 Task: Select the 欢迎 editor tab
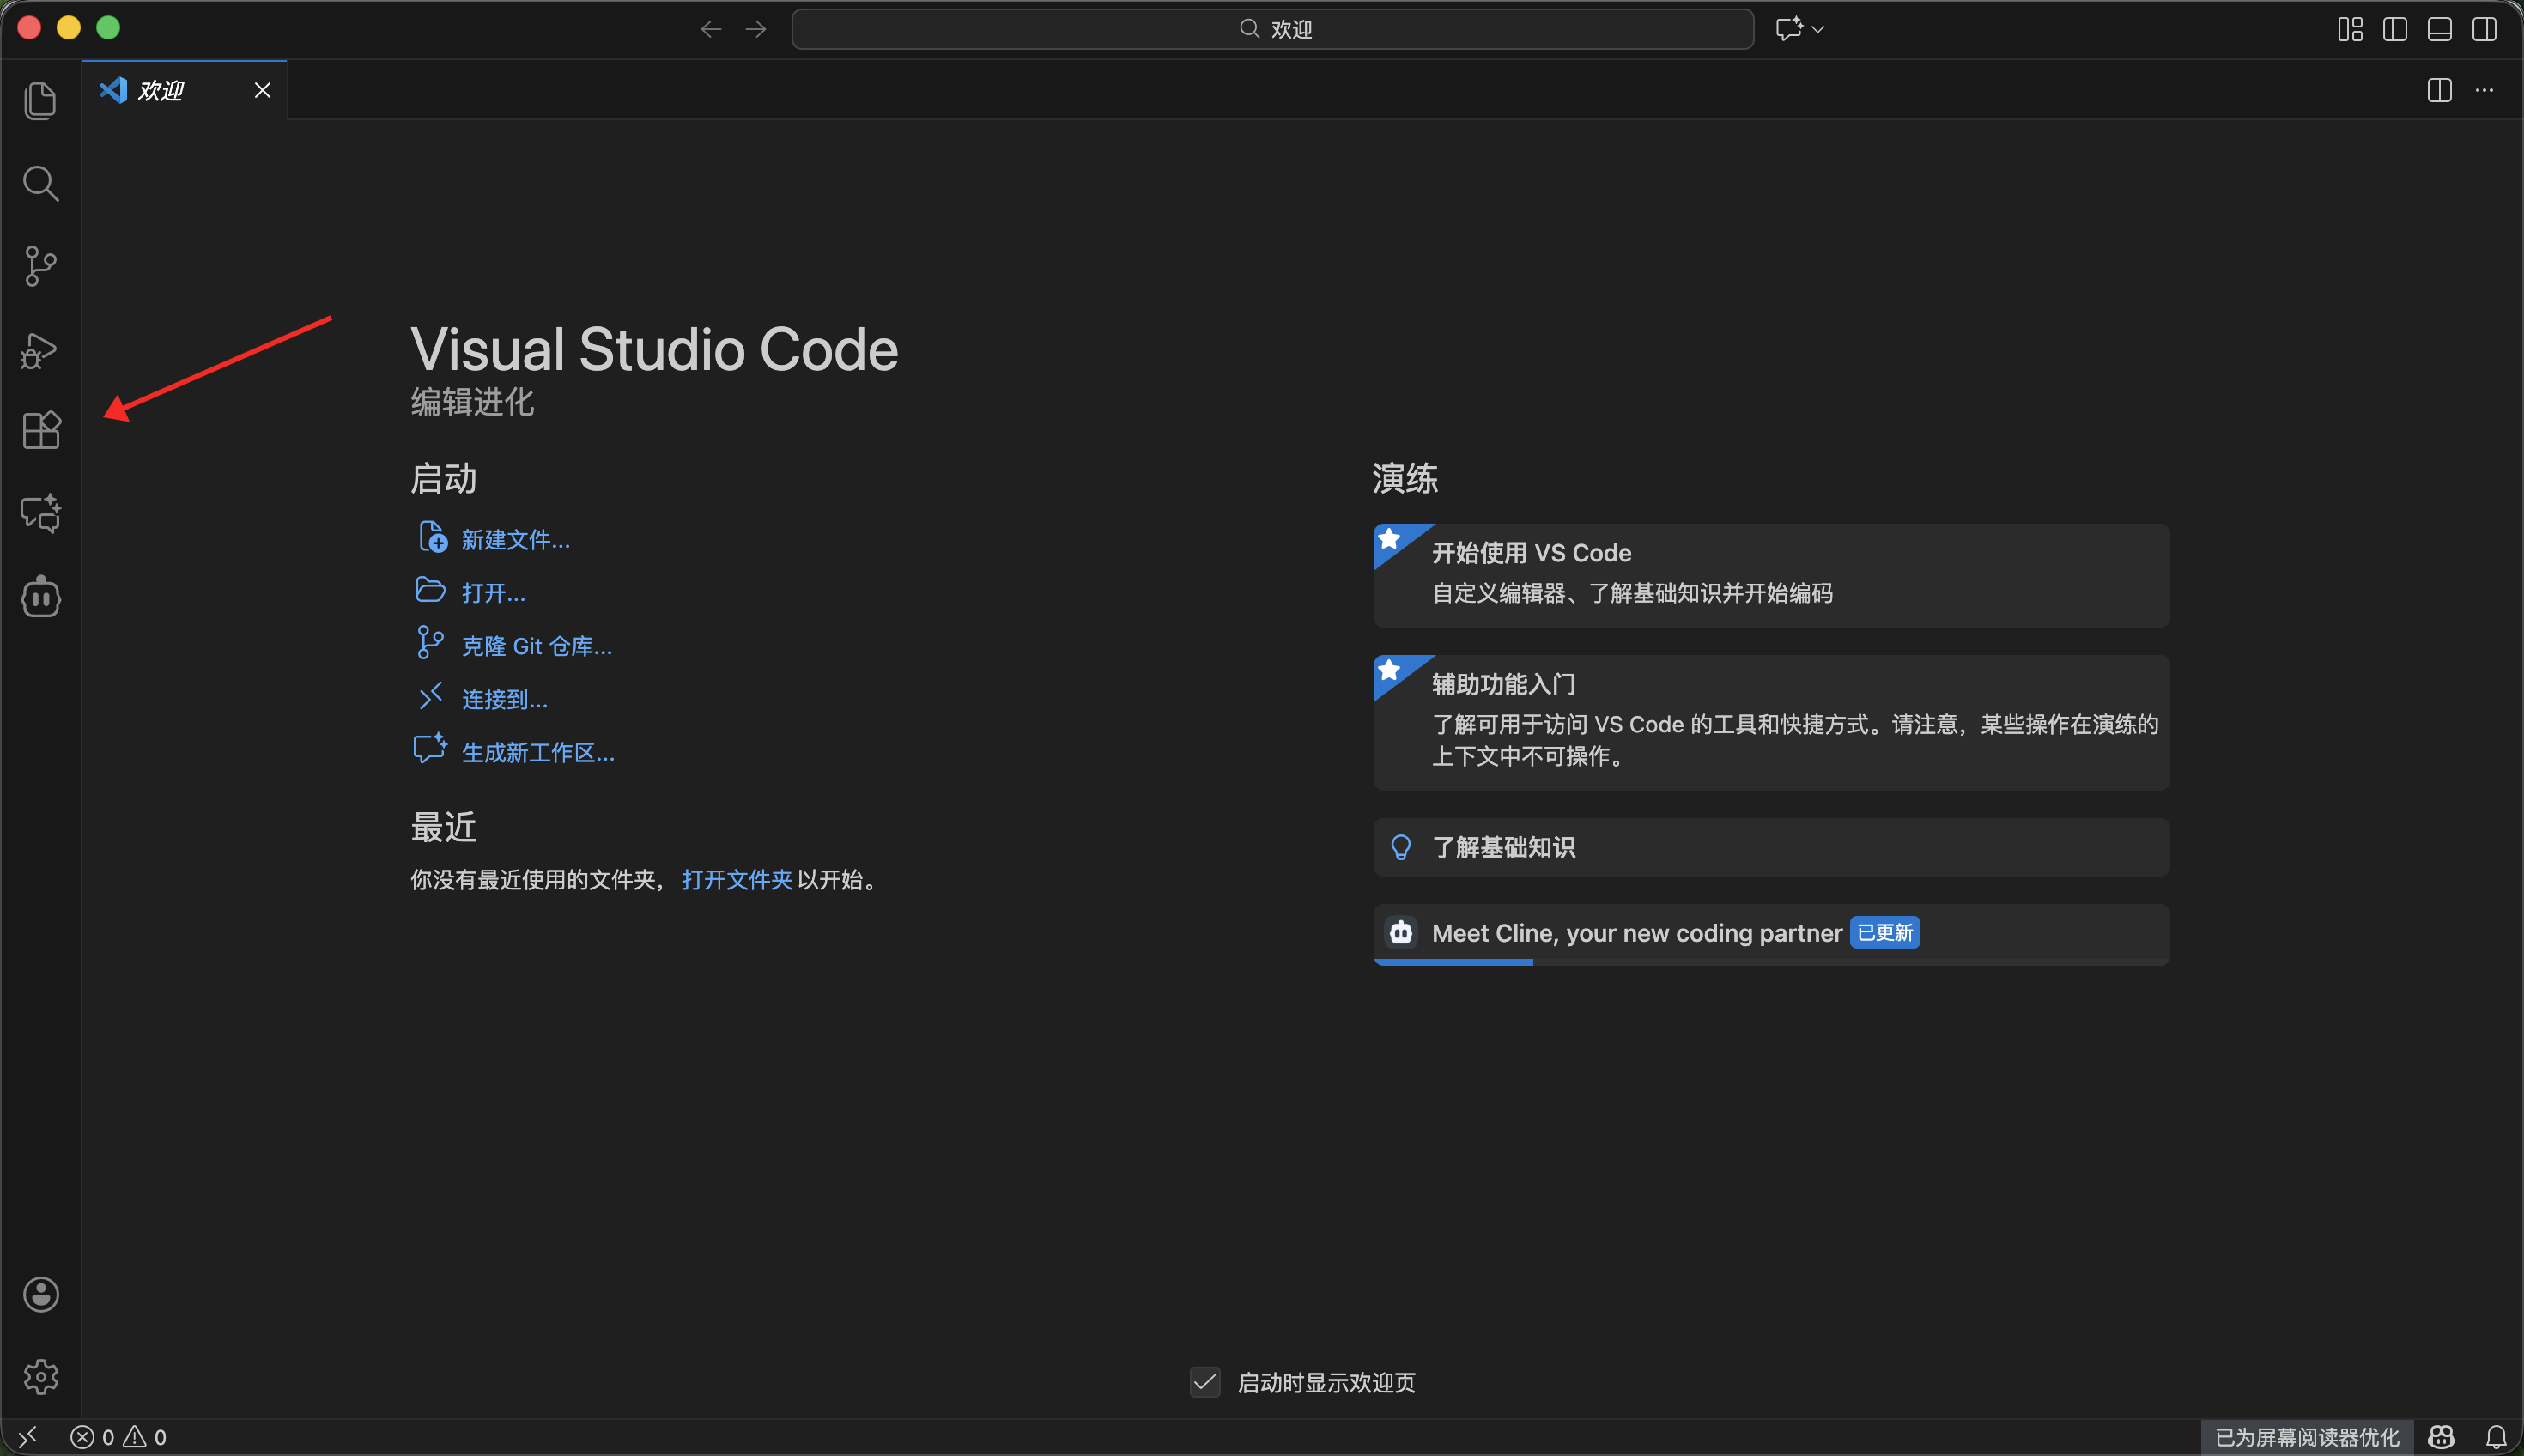162,91
